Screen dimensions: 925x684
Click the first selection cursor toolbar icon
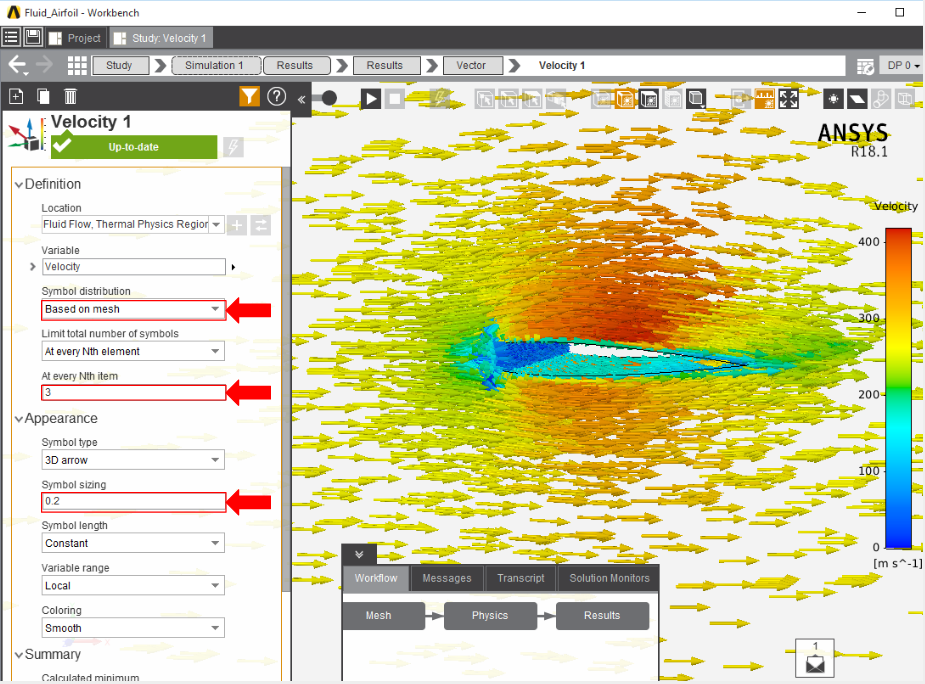click(485, 99)
